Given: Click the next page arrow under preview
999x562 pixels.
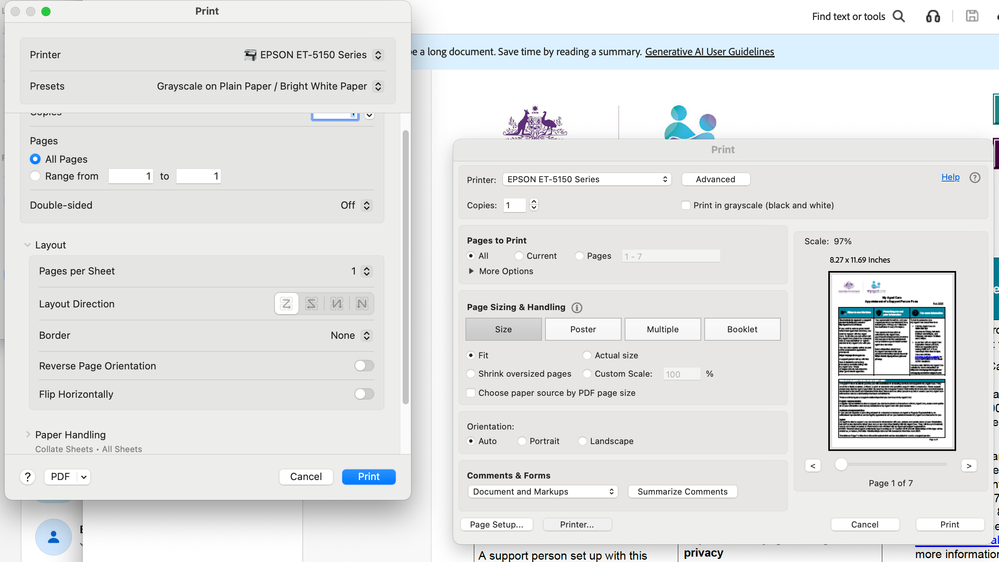Looking at the screenshot, I should pos(968,466).
